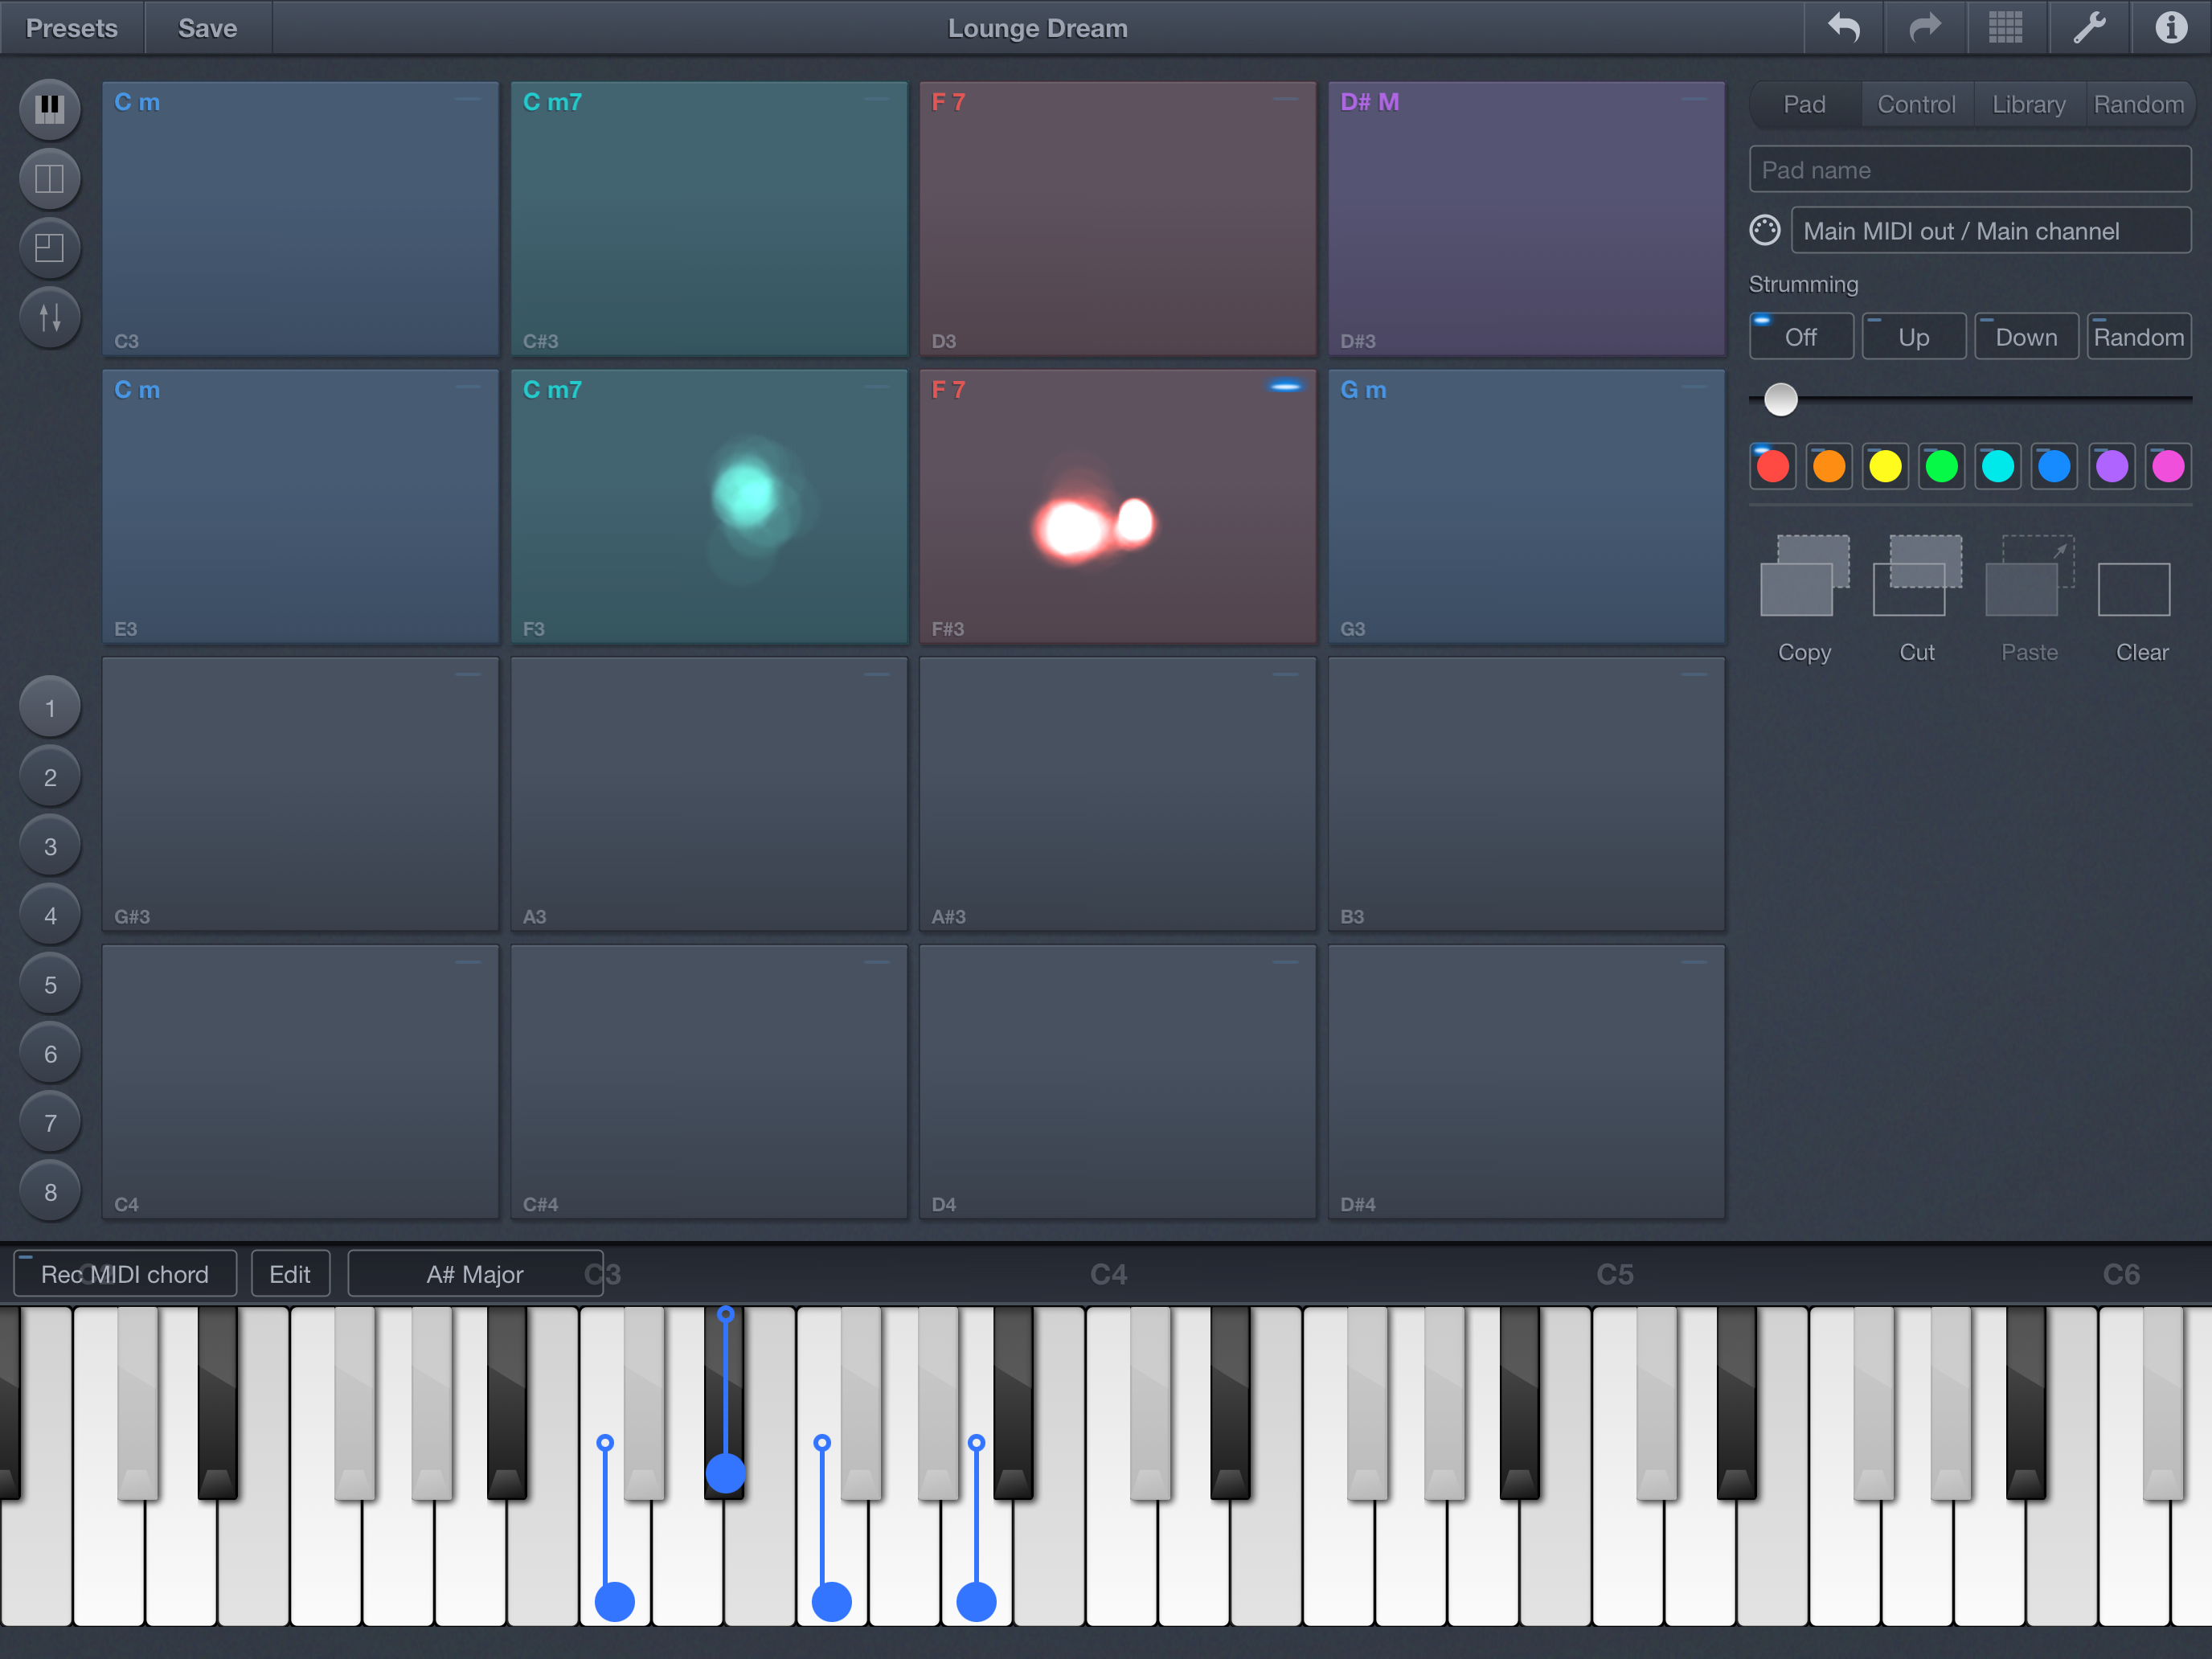2212x1659 pixels.
Task: Toggle the Rec MIDI chord button
Action: 125,1274
